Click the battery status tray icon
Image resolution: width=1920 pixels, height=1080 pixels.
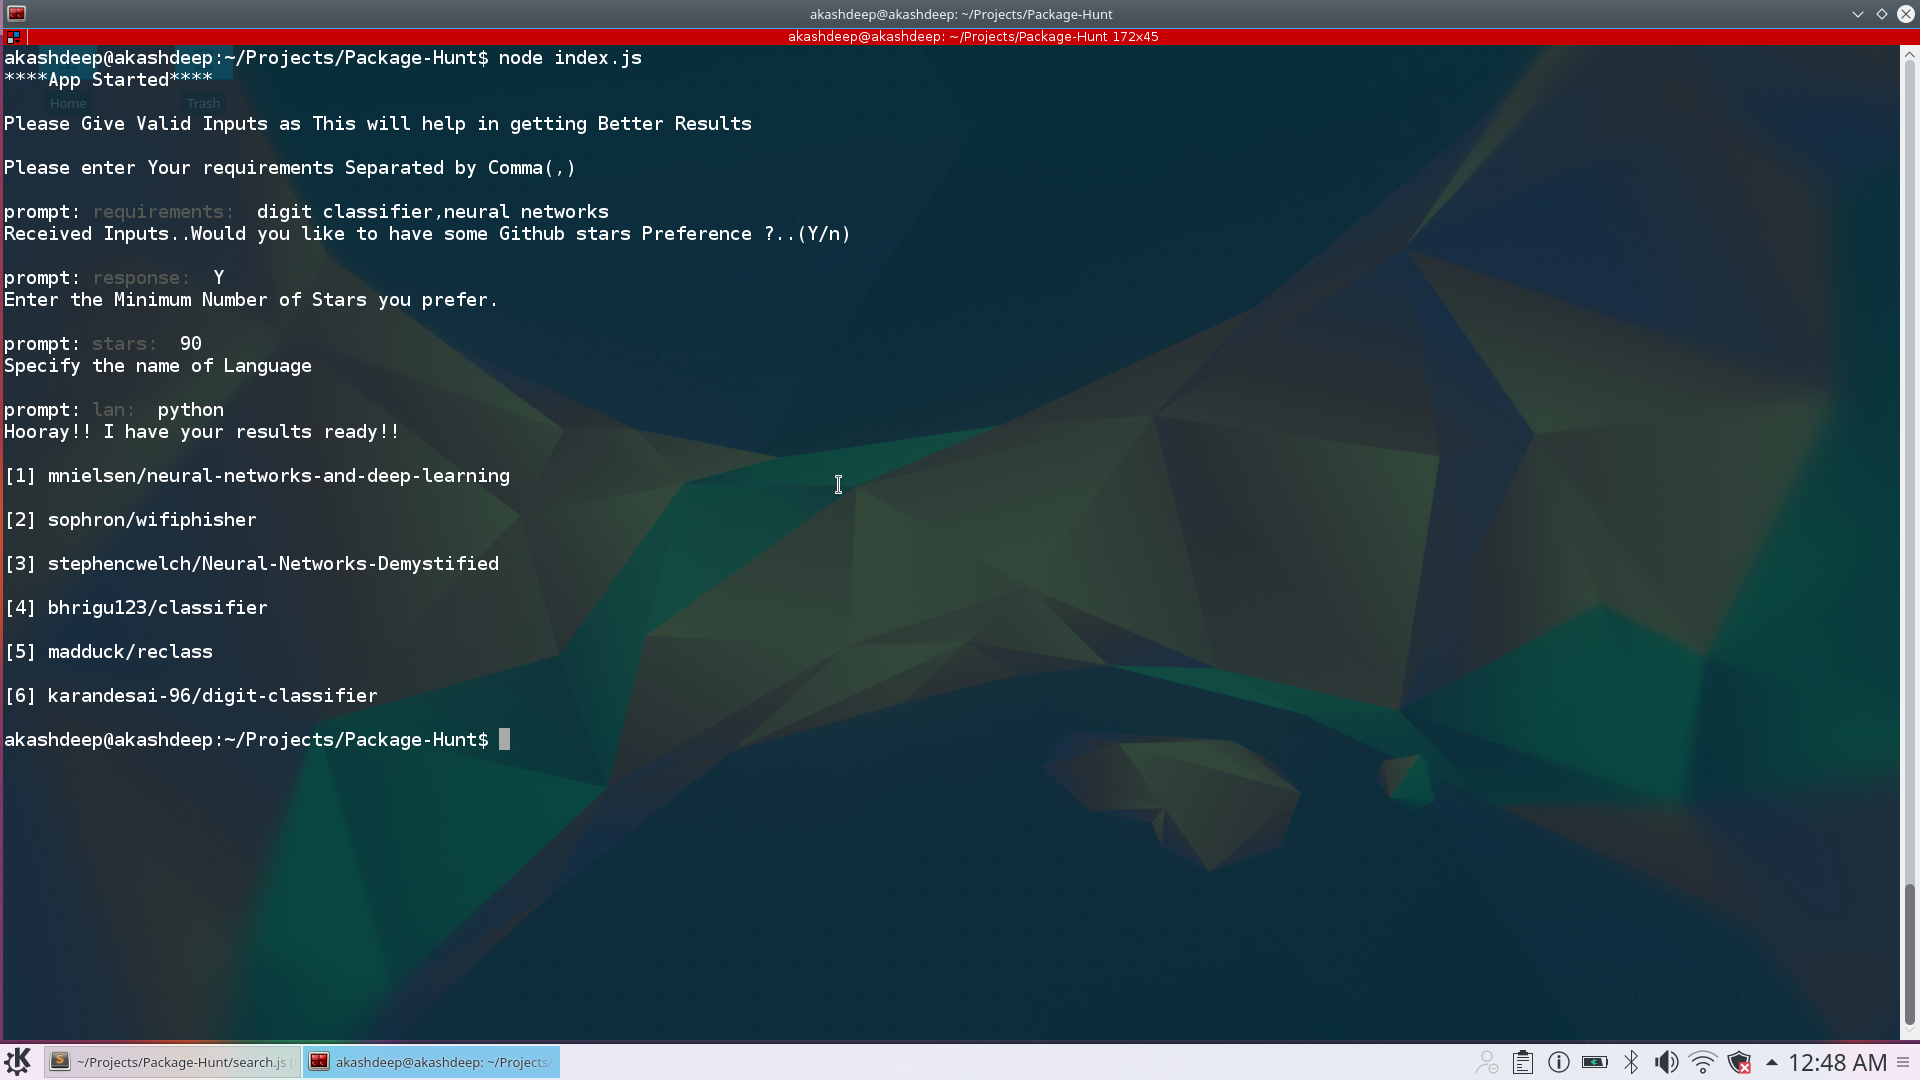(1594, 1062)
